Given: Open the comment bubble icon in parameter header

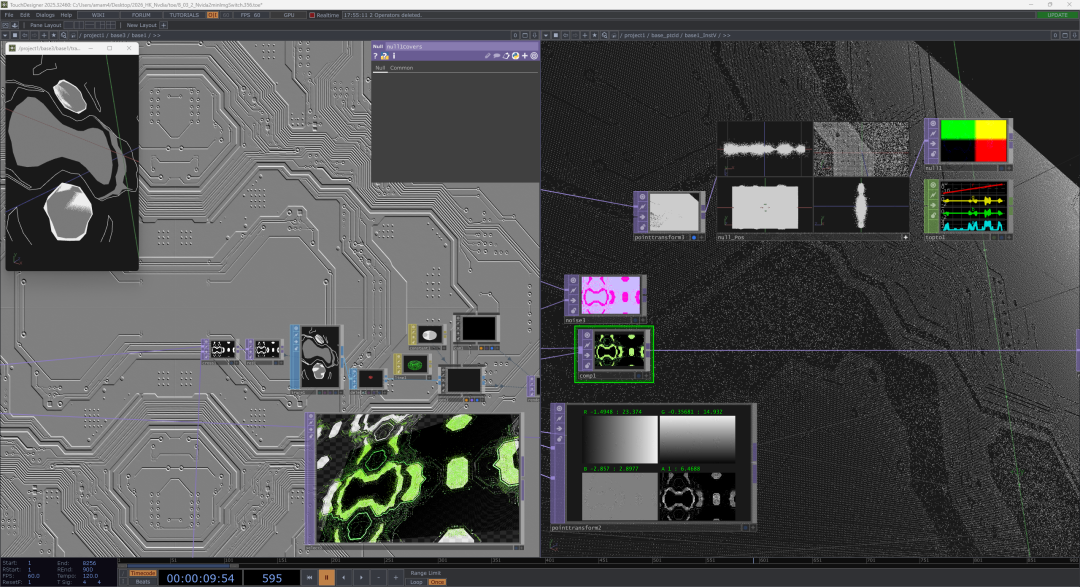Looking at the screenshot, I should [497, 56].
